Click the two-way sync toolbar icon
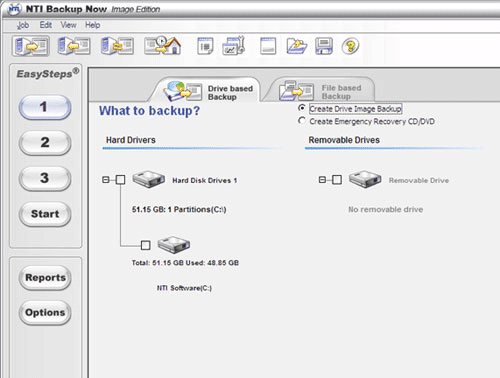This screenshot has height=378, width=500. pyautogui.click(x=117, y=46)
